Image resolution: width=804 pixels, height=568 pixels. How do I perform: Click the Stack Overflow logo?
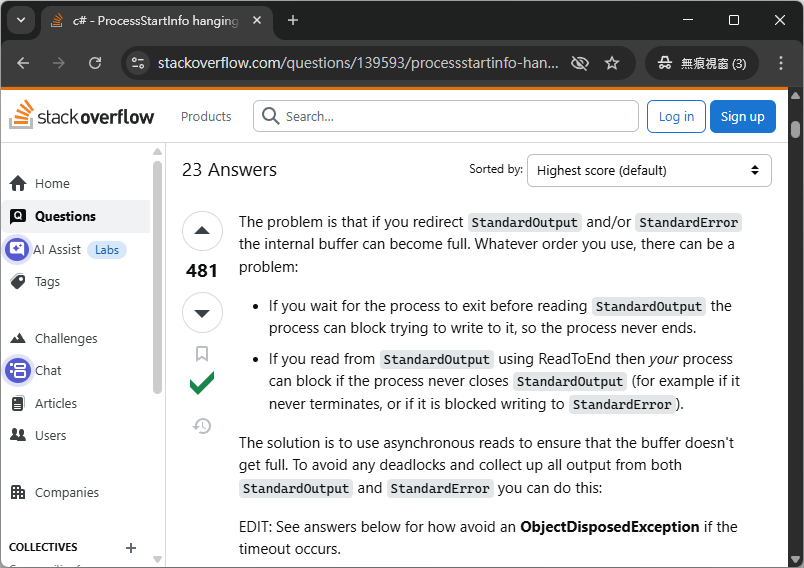[82, 116]
